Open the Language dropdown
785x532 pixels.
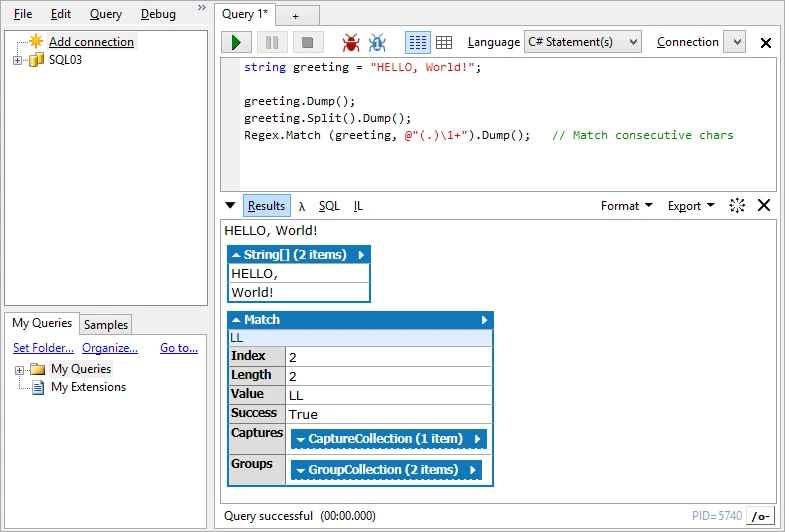(582, 42)
